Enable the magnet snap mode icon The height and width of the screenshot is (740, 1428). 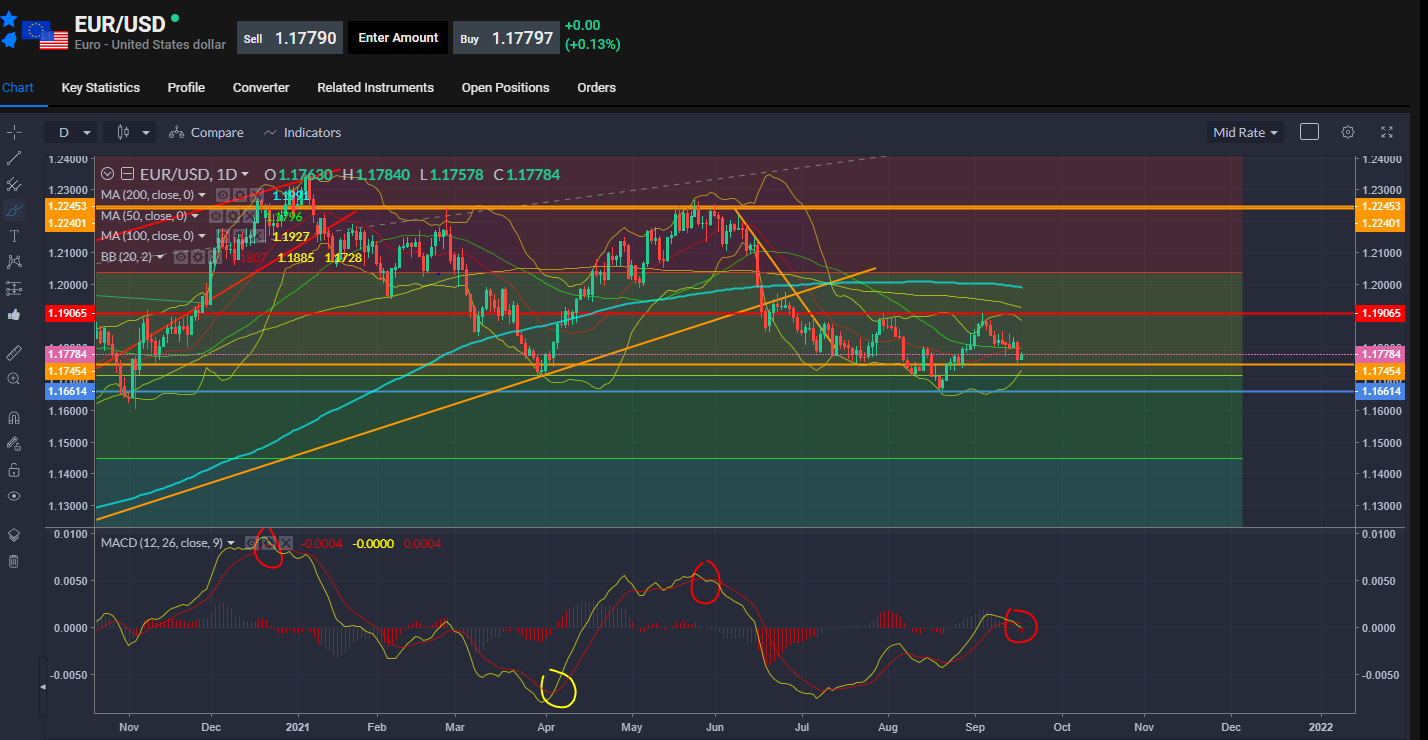coord(14,417)
